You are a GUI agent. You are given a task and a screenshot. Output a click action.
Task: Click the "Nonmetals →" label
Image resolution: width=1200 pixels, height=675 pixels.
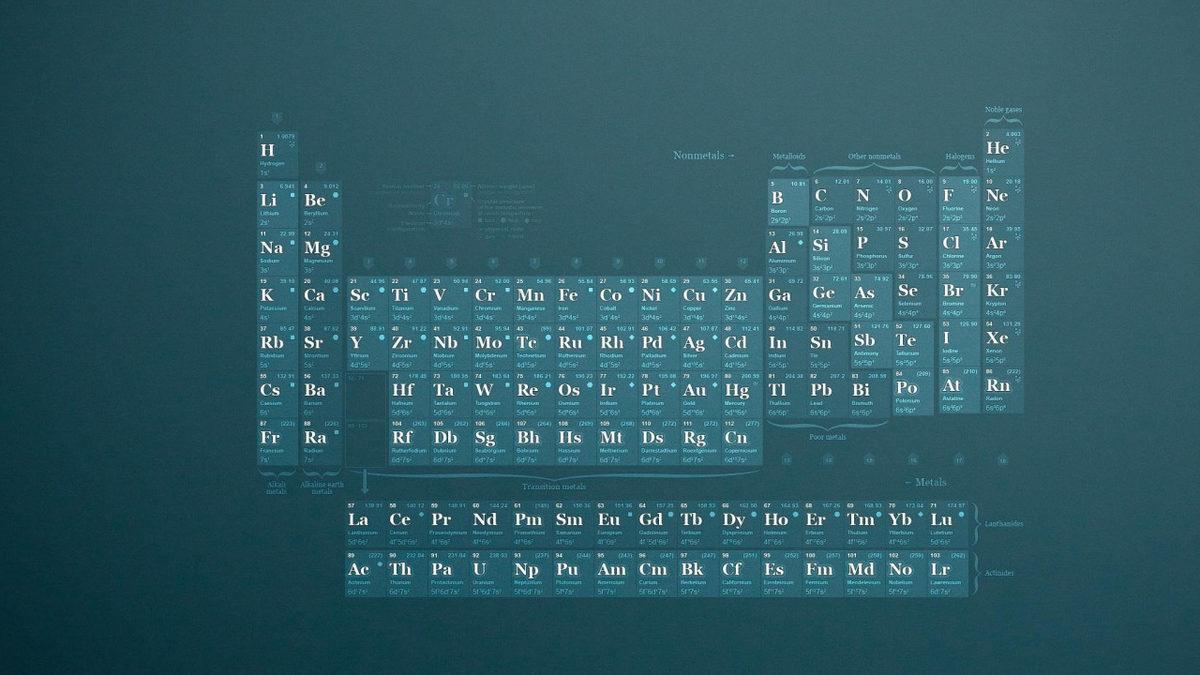[704, 155]
